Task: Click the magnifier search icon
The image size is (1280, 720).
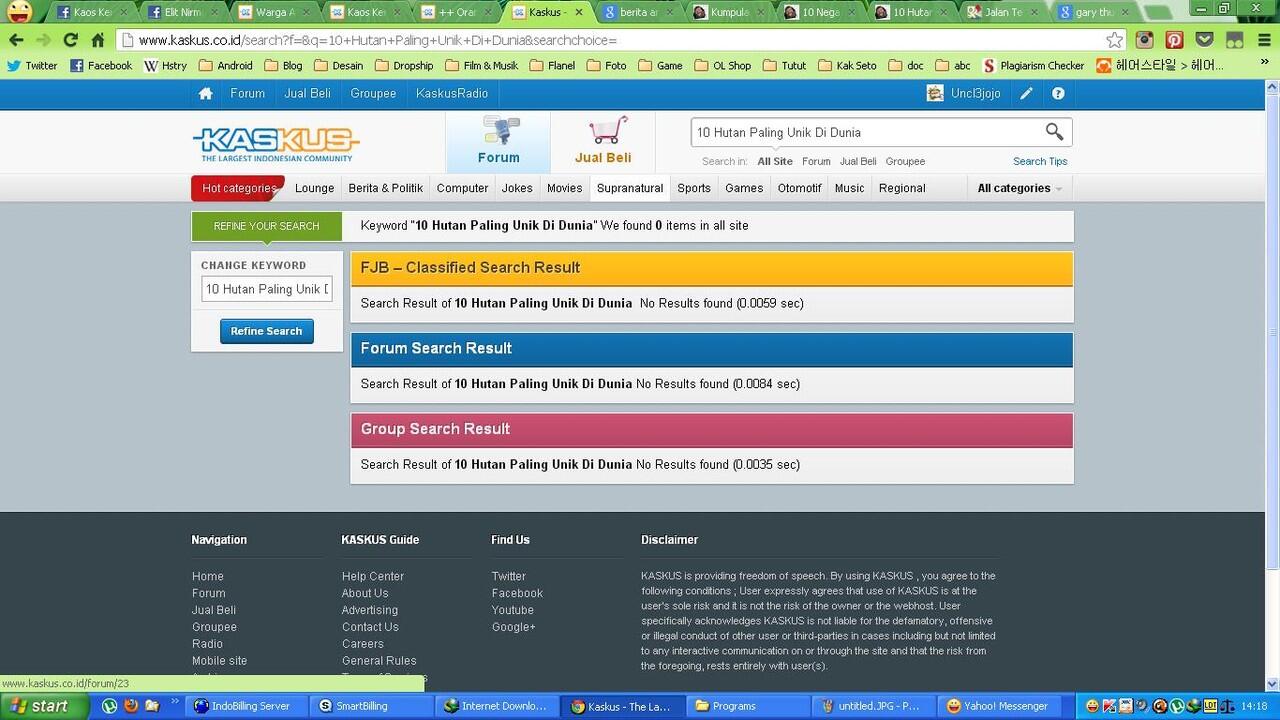Action: tap(1054, 132)
